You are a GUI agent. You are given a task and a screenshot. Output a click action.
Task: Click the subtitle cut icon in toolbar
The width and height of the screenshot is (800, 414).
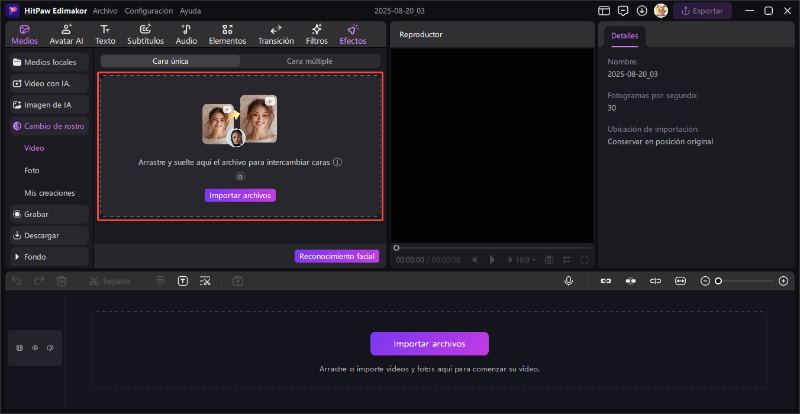pyautogui.click(x=205, y=281)
